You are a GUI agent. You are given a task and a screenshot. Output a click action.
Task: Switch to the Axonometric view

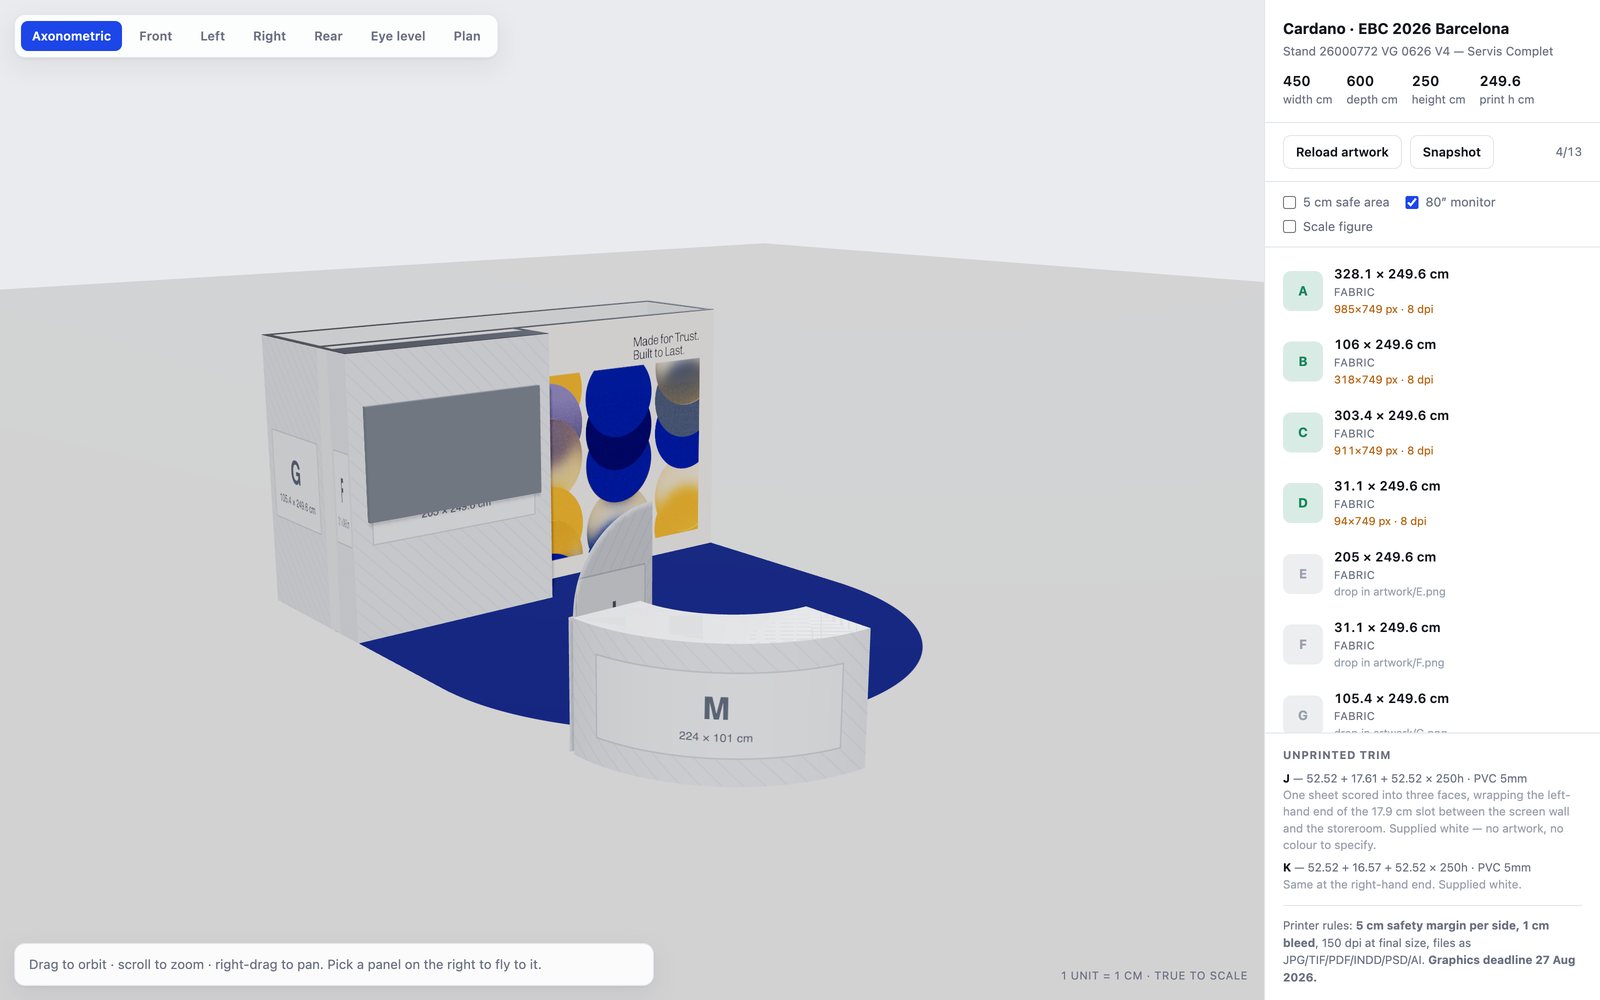71,36
